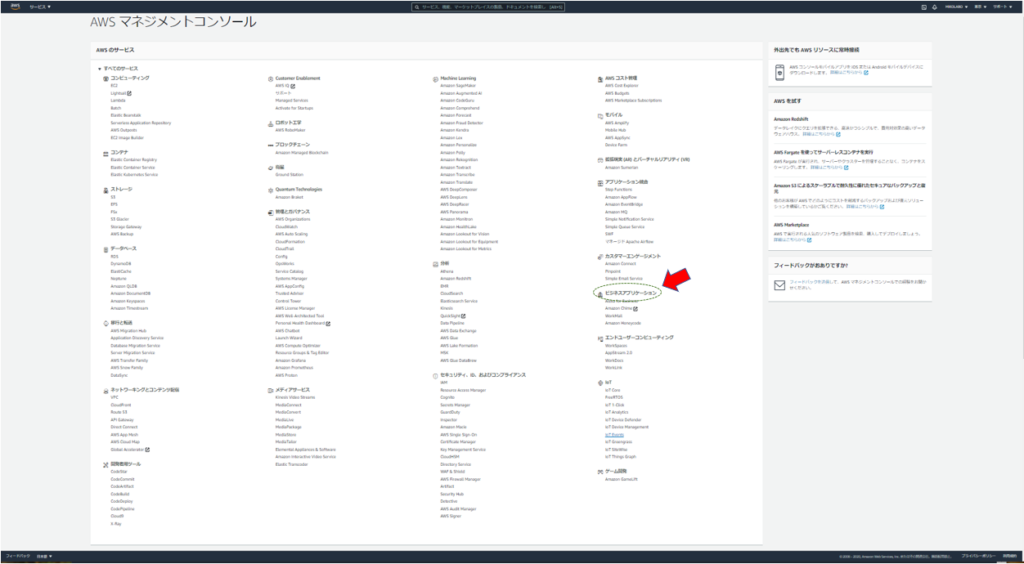Open the account name dropdown in top bar

coord(955,7)
